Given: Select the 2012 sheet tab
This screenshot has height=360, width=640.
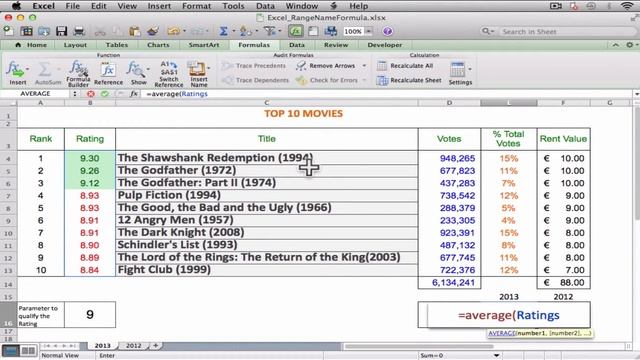Looking at the screenshot, I should click(133, 346).
